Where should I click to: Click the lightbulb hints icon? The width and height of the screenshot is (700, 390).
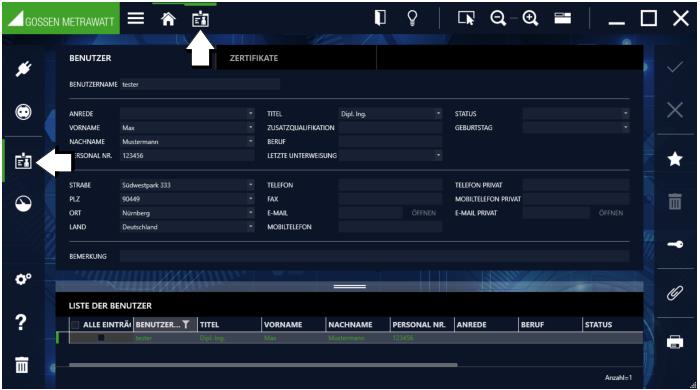point(412,18)
